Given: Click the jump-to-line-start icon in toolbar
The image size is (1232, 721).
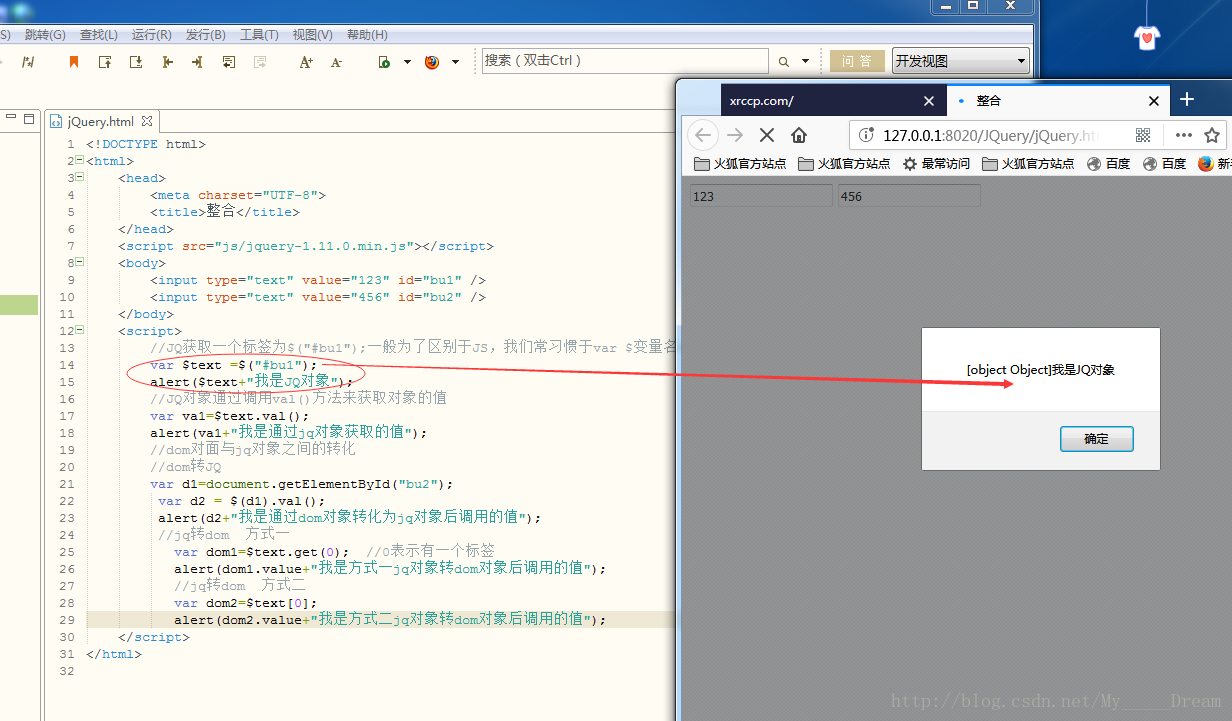Looking at the screenshot, I should tap(167, 62).
